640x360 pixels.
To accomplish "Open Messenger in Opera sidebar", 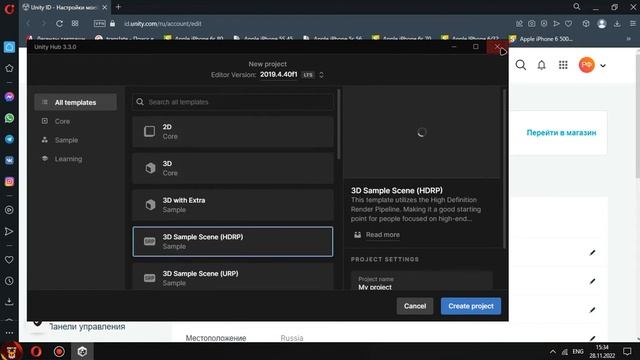I will [9, 97].
